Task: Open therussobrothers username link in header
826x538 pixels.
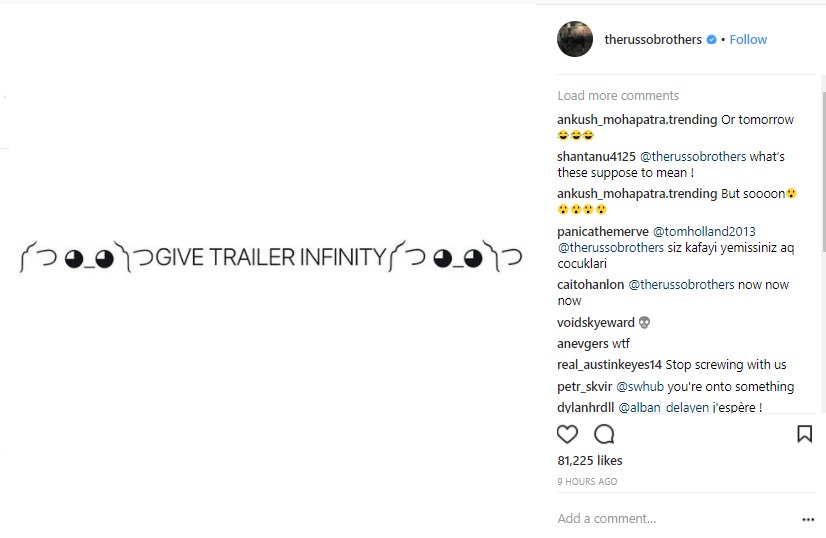Action: pos(653,40)
